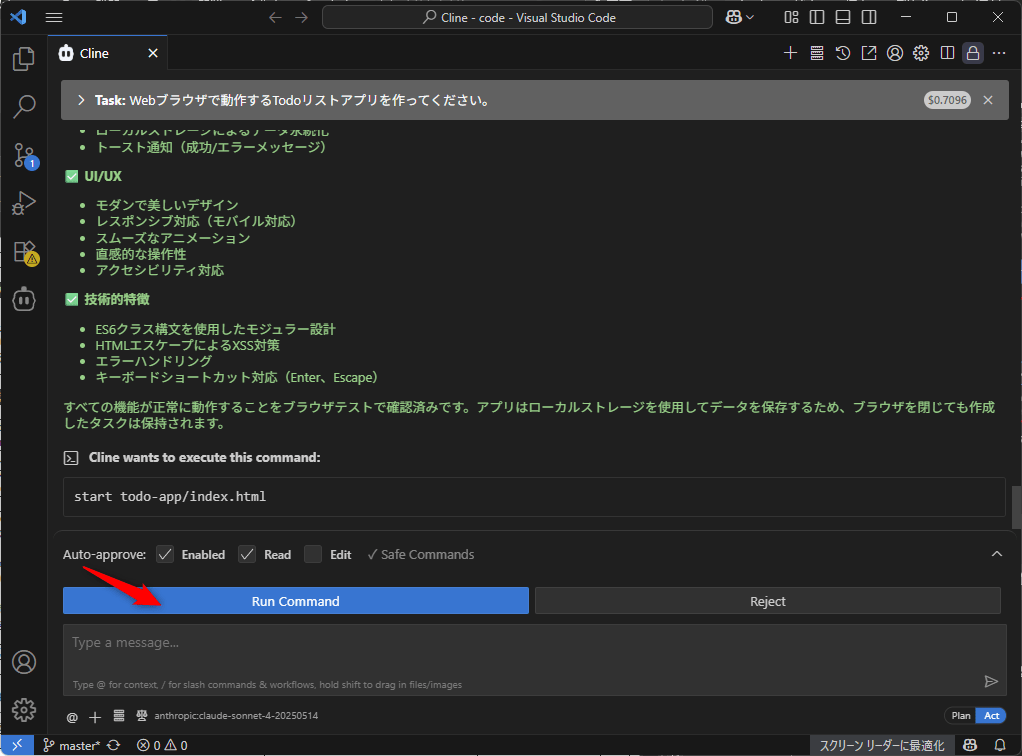Uncheck the Read auto-approve checkbox
This screenshot has width=1022, height=756.
[x=248, y=554]
